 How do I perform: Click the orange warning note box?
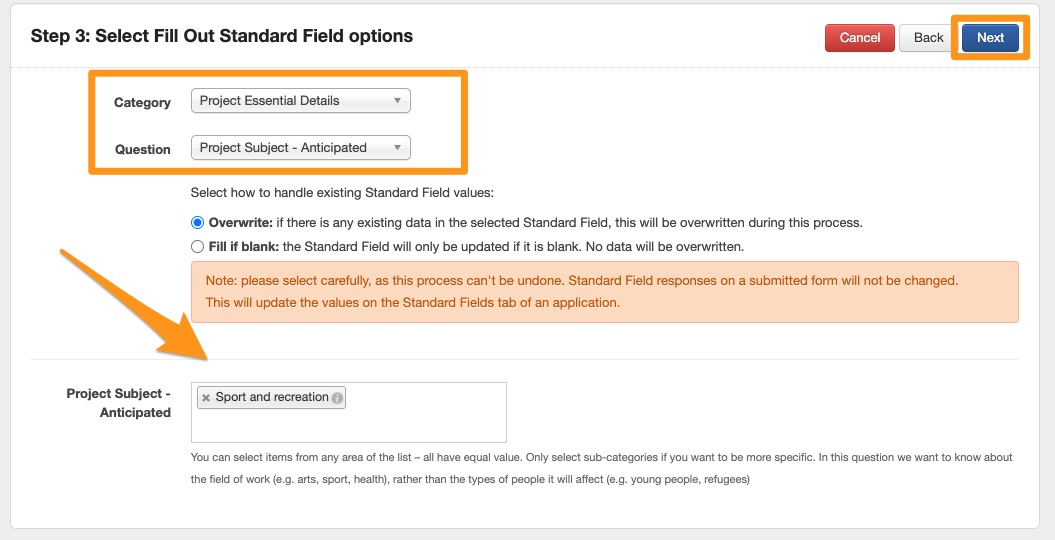(604, 292)
